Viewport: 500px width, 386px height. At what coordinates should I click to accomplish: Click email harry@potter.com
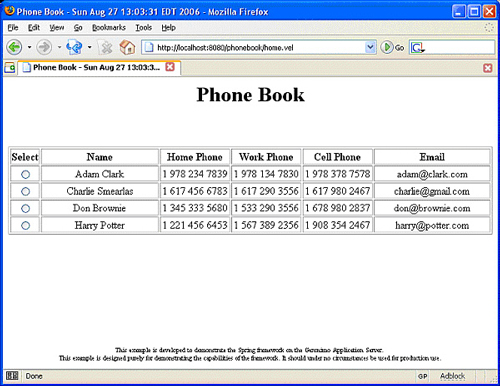tap(432, 226)
